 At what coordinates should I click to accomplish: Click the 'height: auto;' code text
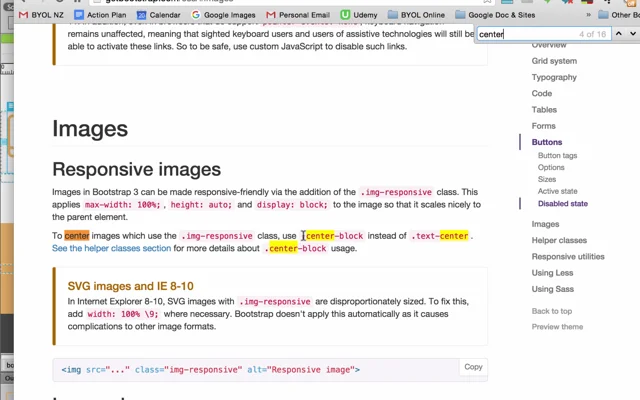click(x=201, y=204)
